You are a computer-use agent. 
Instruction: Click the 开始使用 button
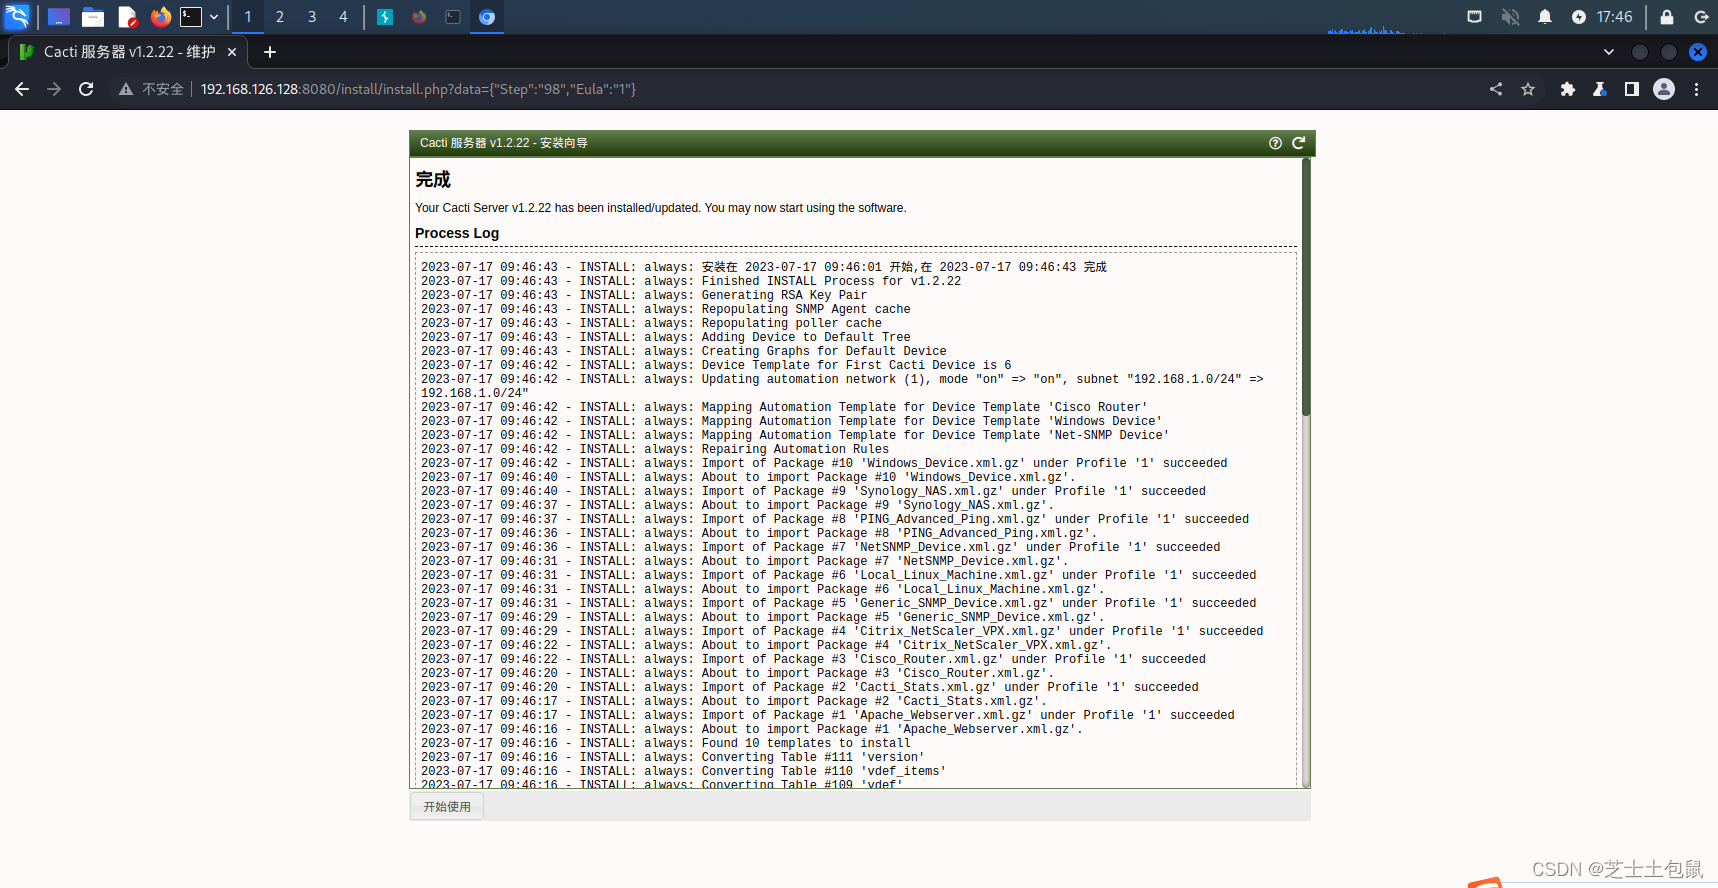click(x=447, y=807)
